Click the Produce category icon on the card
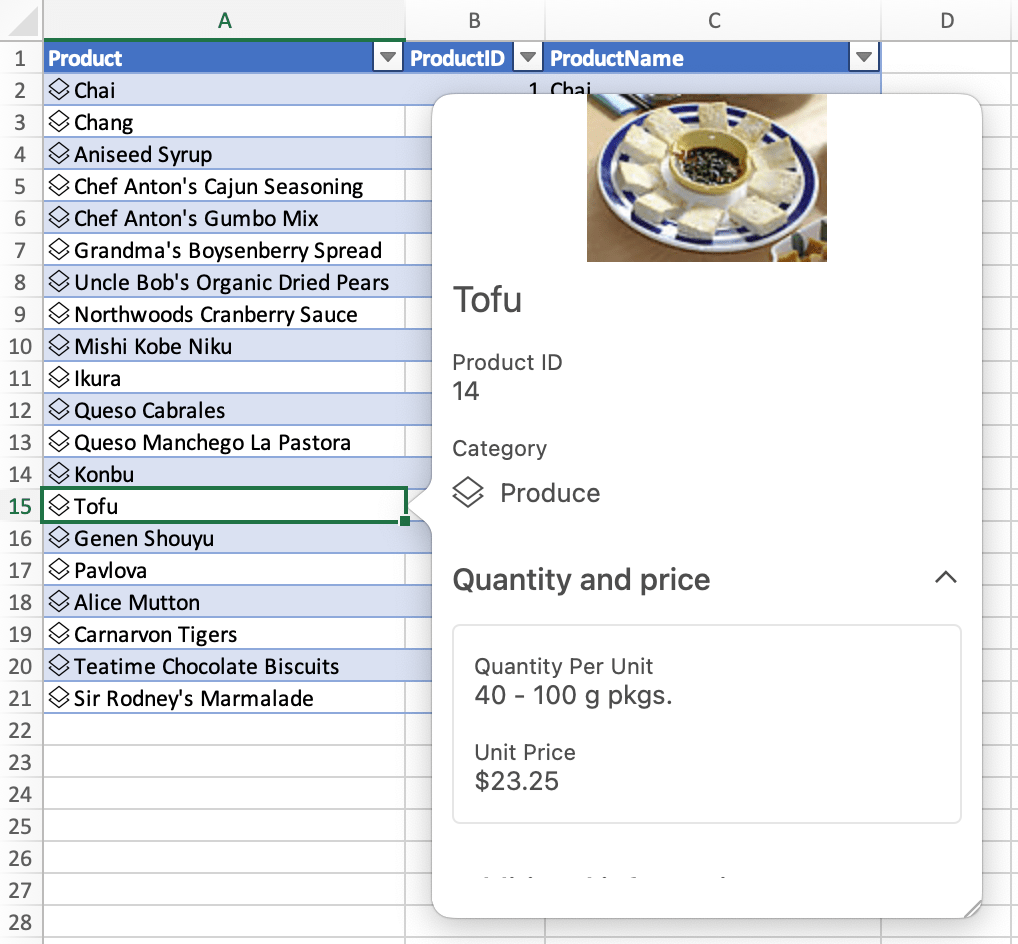This screenshot has width=1018, height=944. coord(468,492)
